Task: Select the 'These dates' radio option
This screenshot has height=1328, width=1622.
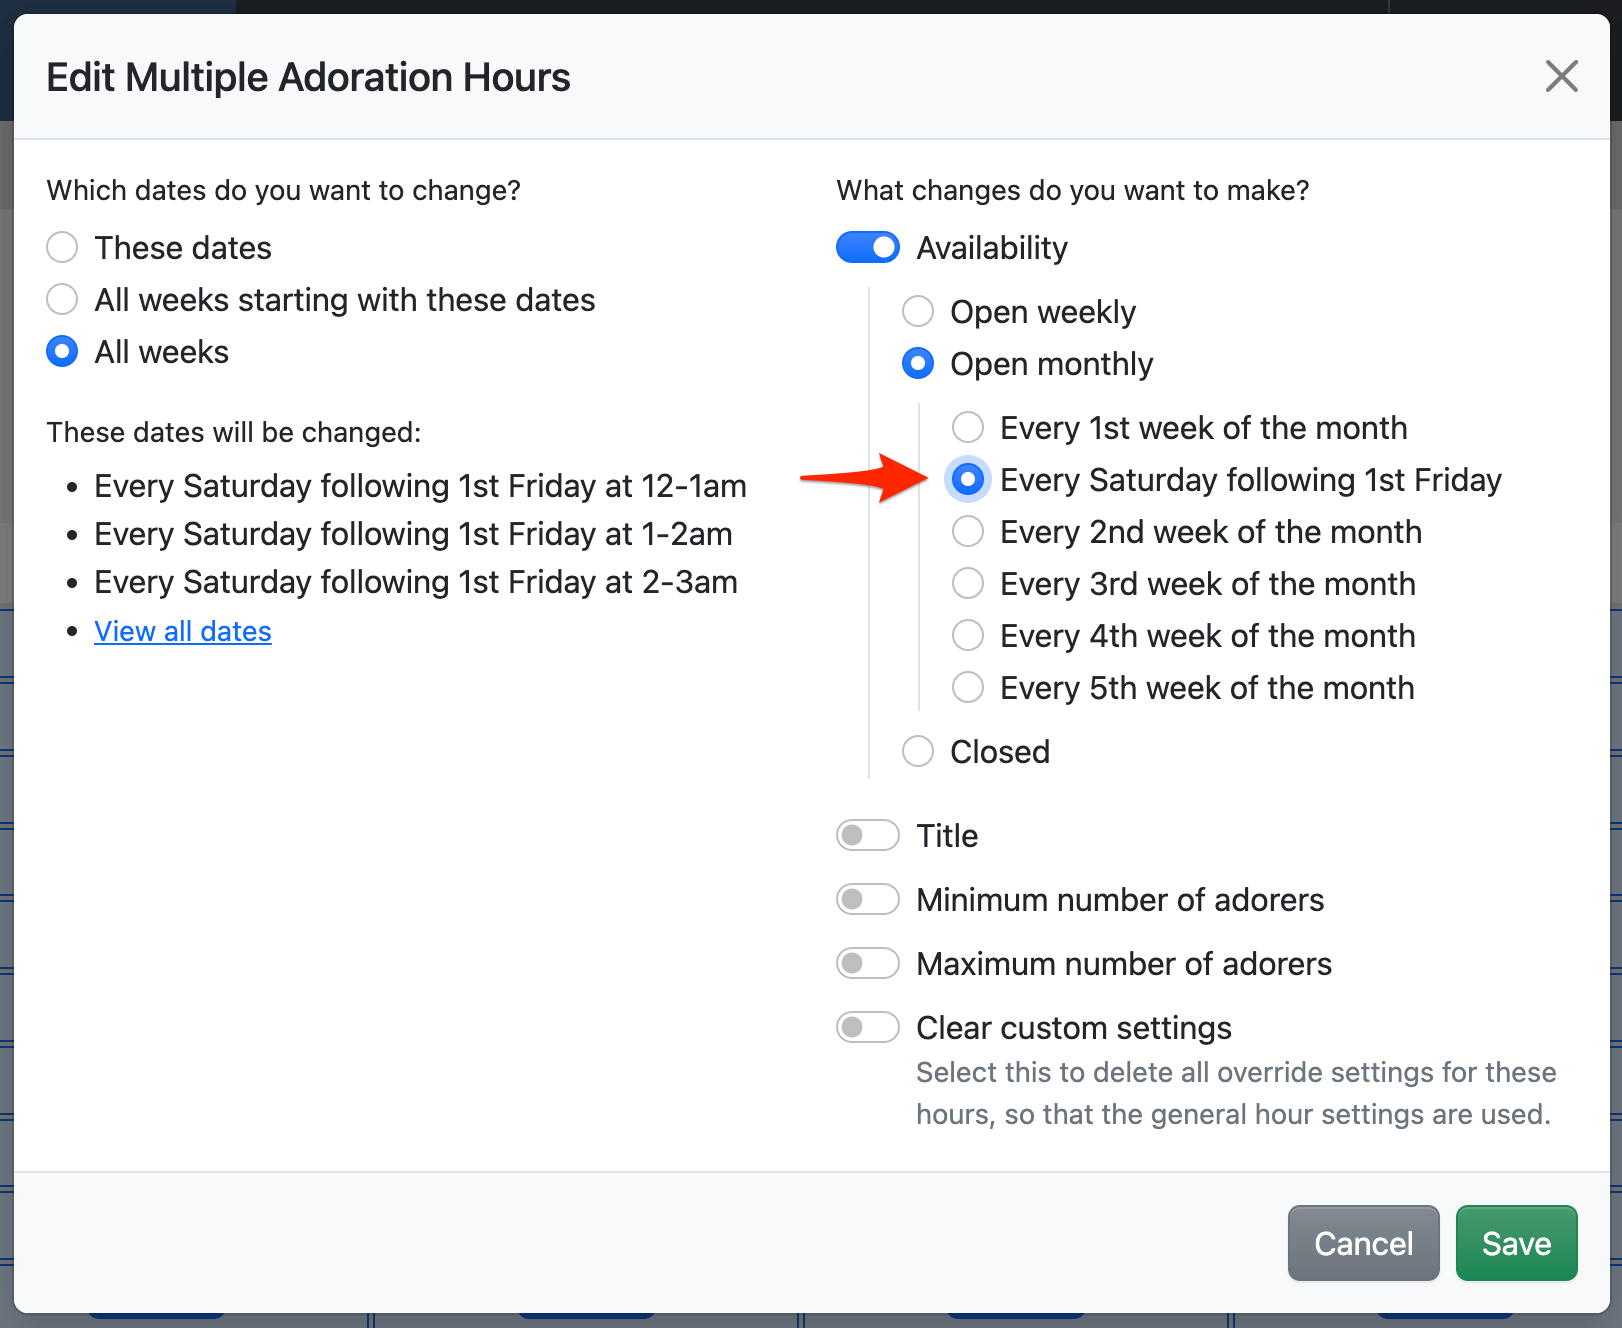Action: pyautogui.click(x=63, y=248)
